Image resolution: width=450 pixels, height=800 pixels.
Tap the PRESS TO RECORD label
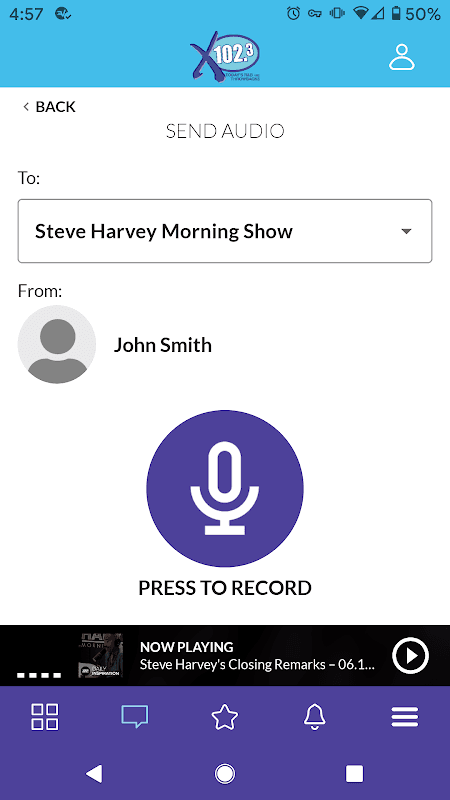pyautogui.click(x=225, y=588)
